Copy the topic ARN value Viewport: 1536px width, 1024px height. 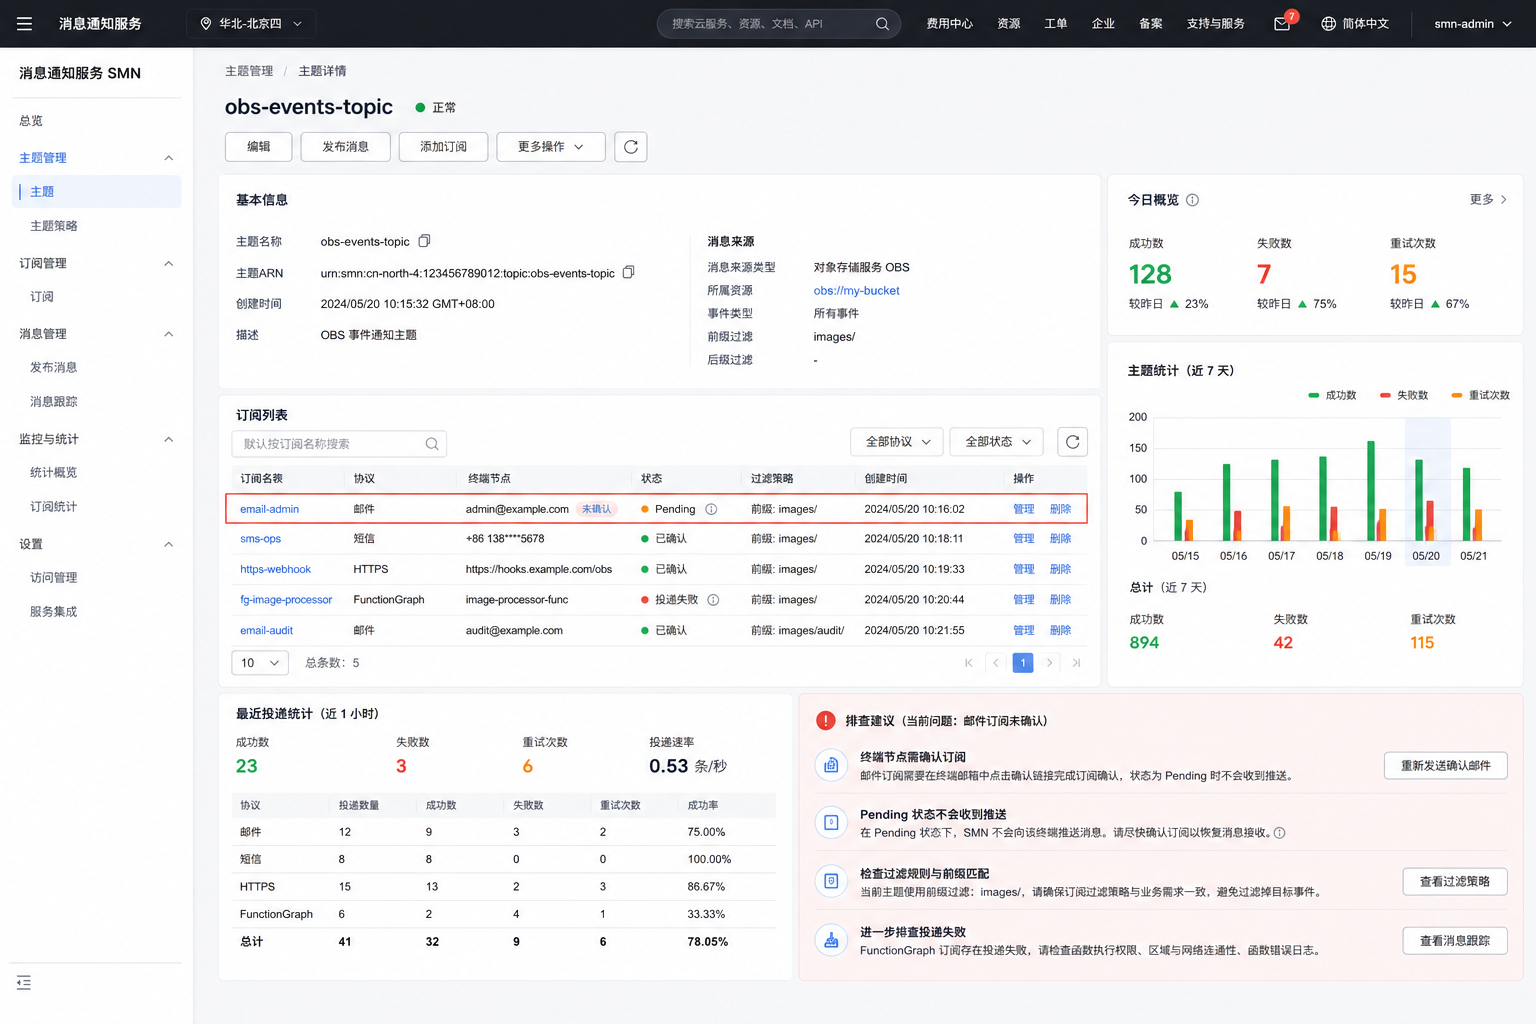628,272
